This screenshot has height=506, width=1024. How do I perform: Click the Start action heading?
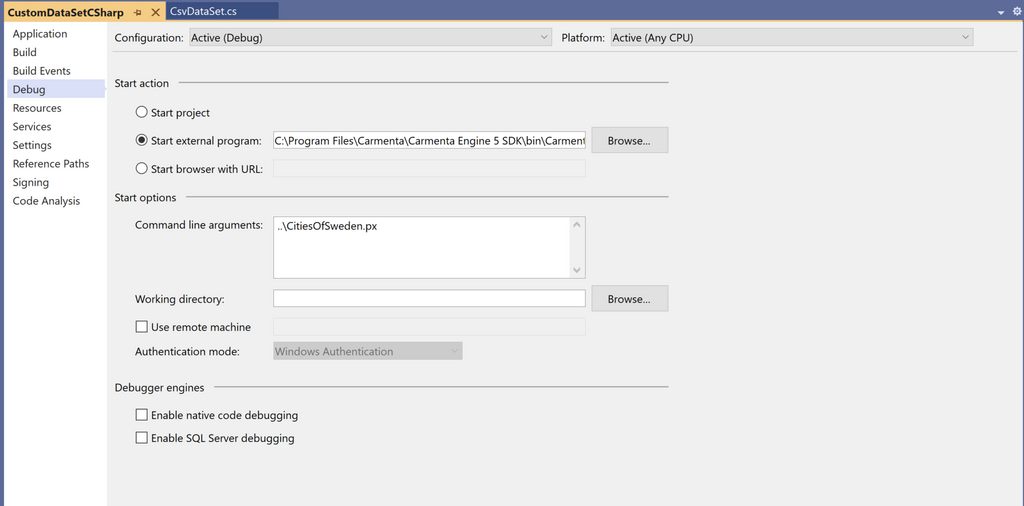pyautogui.click(x=142, y=83)
